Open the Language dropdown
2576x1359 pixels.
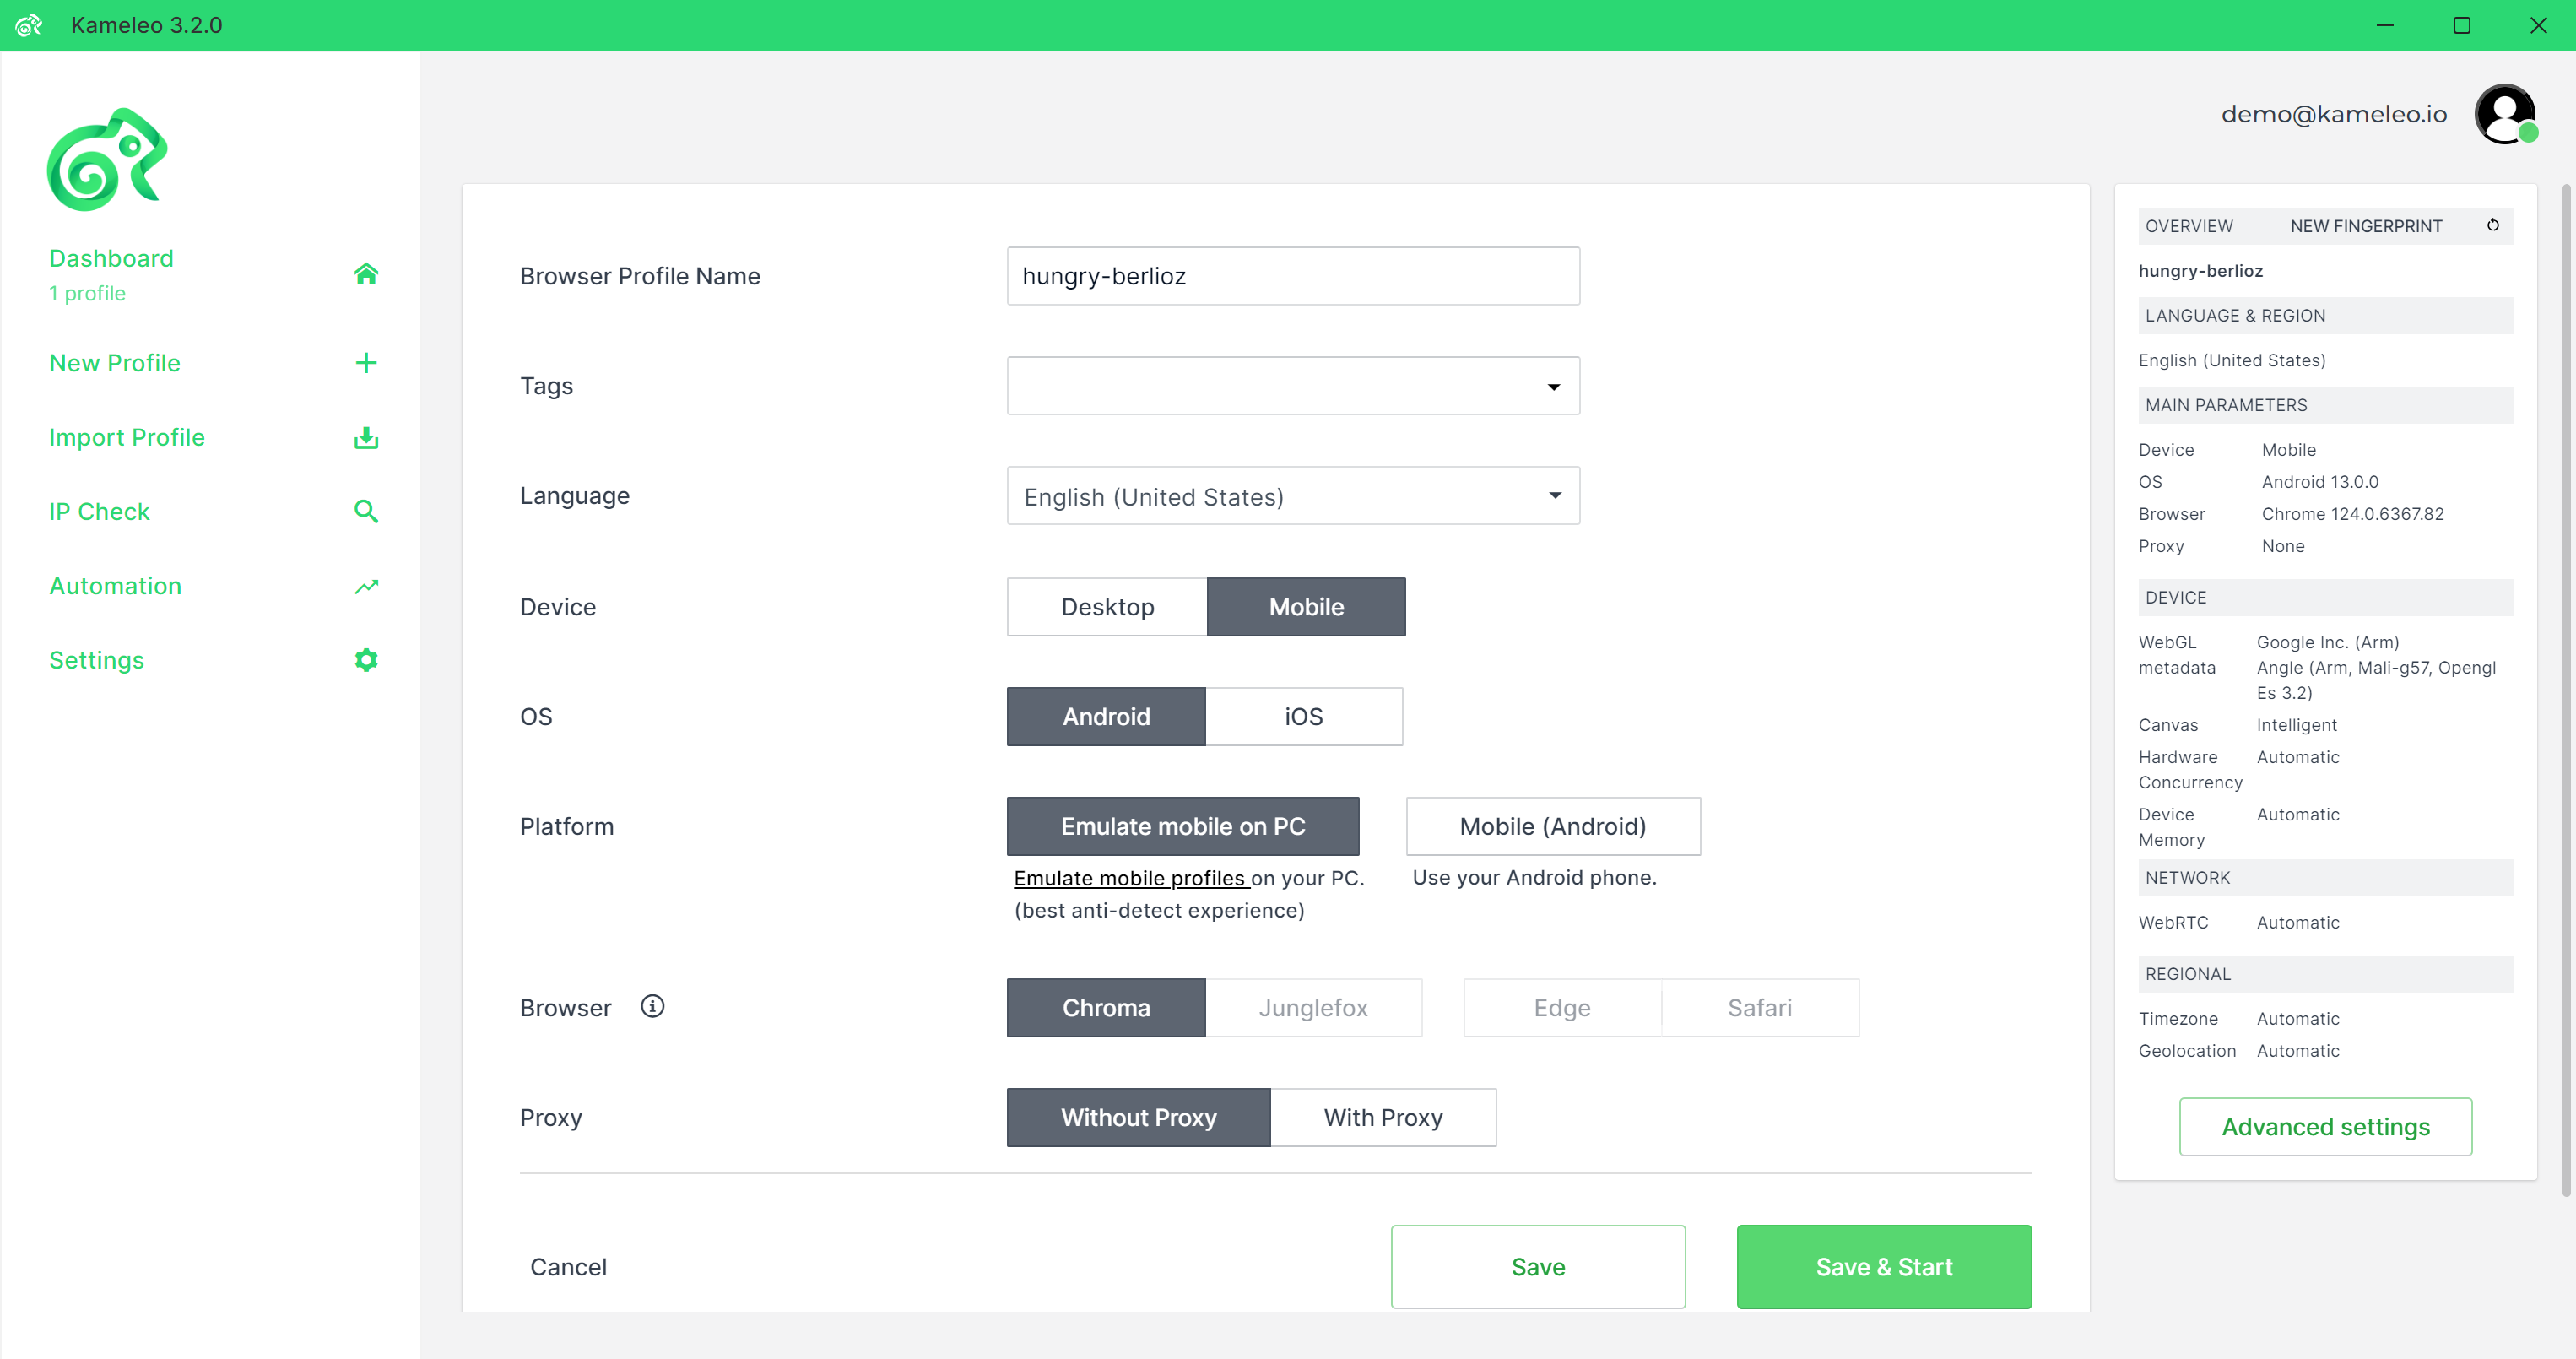1293,496
